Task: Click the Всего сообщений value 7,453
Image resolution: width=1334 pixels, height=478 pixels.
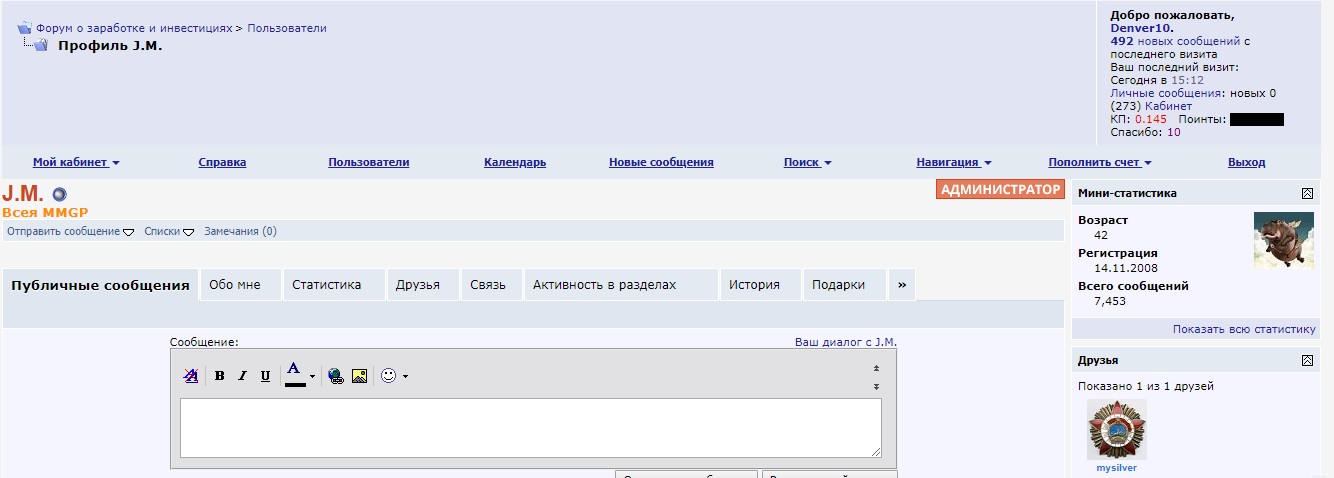Action: (x=1110, y=301)
